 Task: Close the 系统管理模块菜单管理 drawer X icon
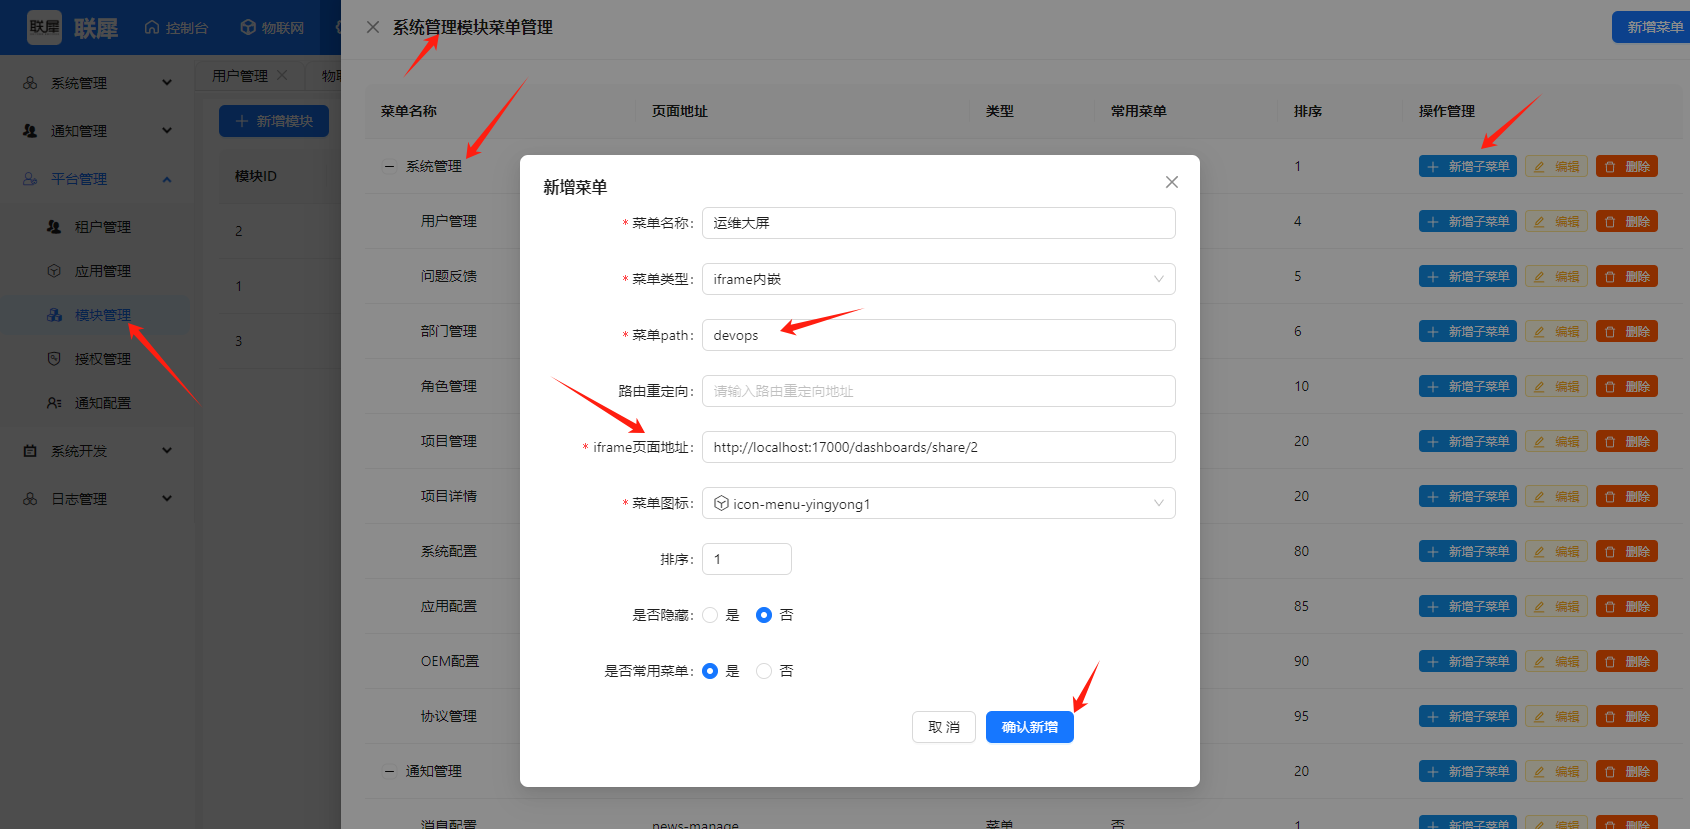coord(373,27)
